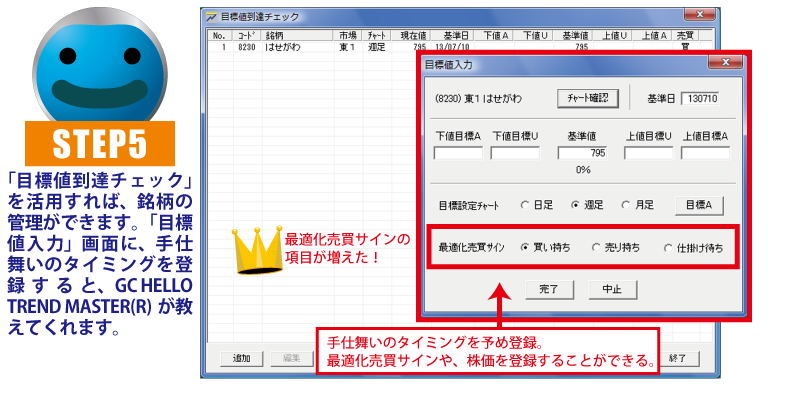
Task: Click the 目標A button
Action: pyautogui.click(x=698, y=205)
